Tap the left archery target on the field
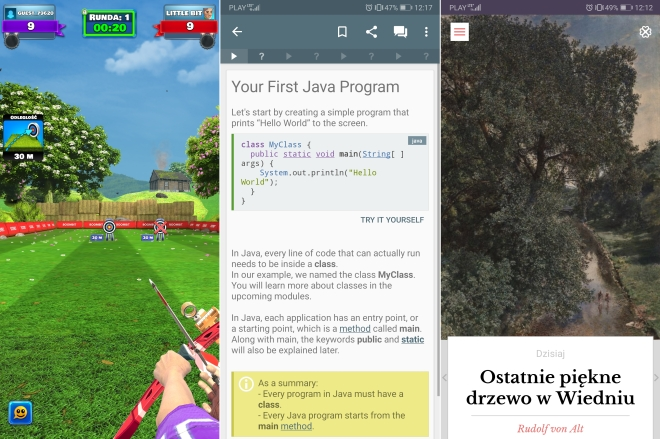Image resolution: width=660 pixels, height=439 pixels. 110,227
